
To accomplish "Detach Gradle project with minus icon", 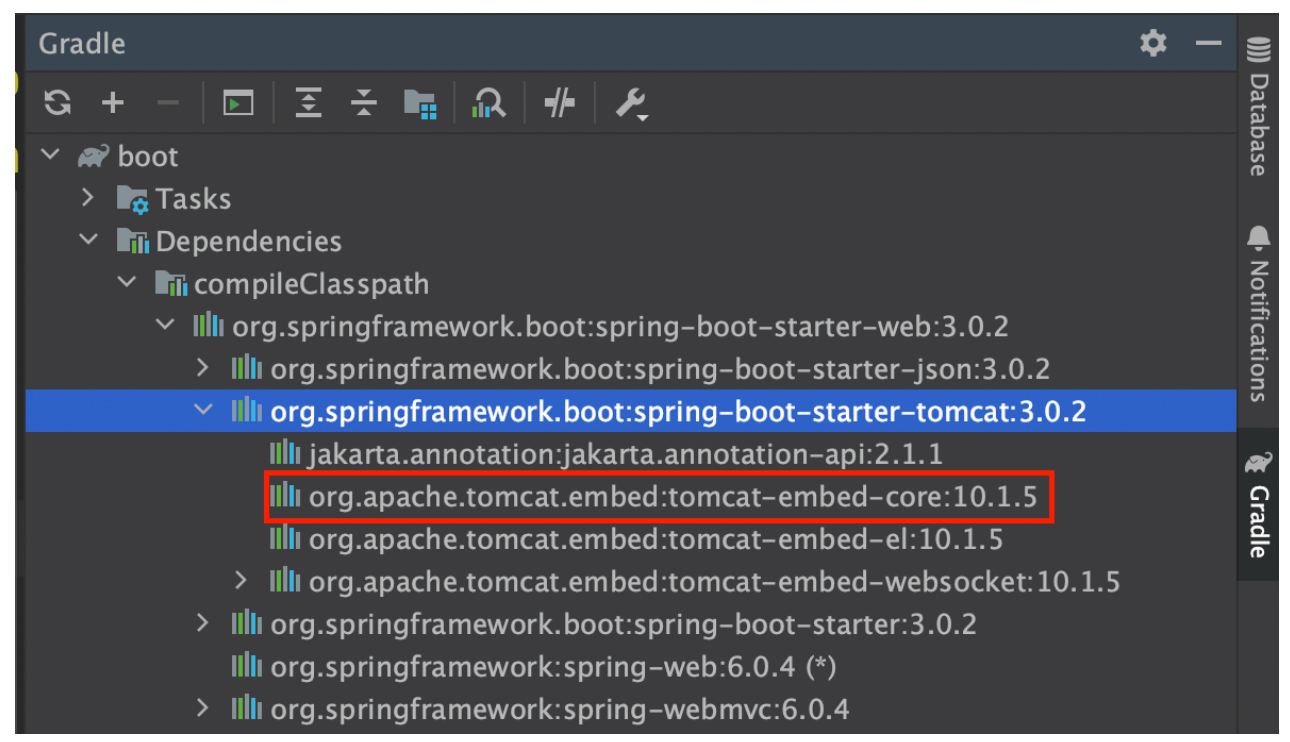I will pos(168,102).
